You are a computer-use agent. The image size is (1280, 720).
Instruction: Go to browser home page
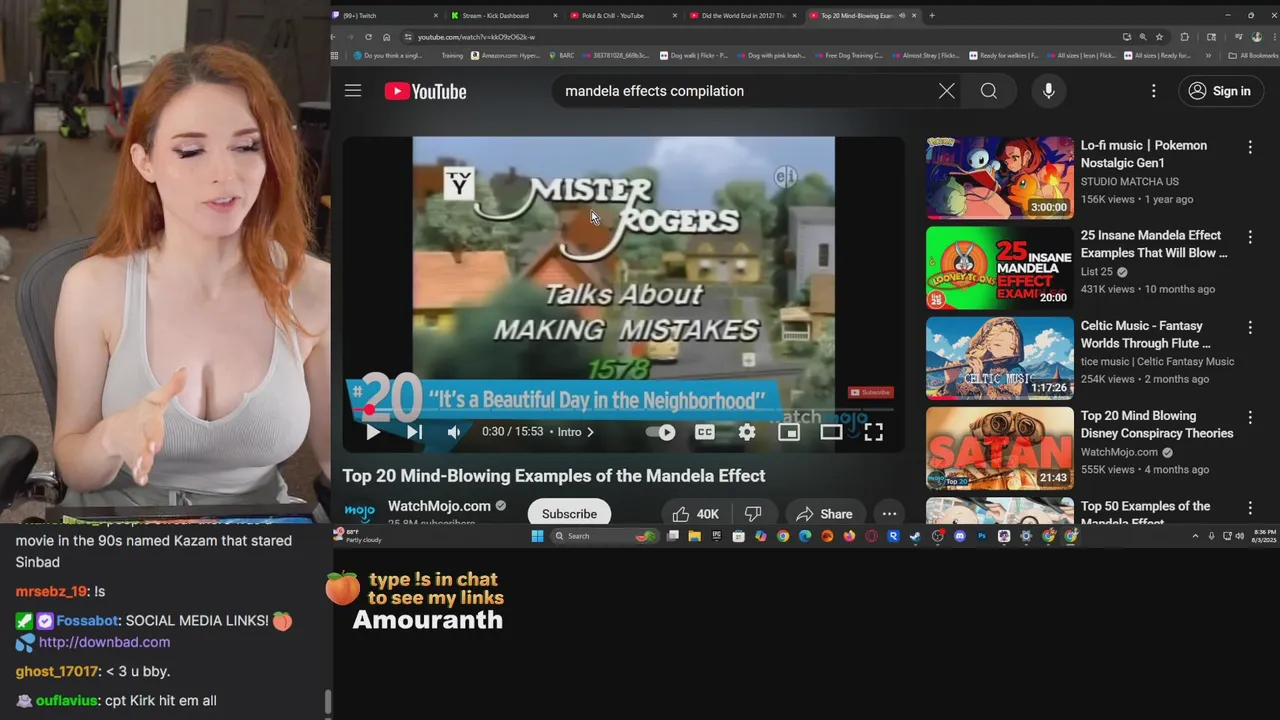tap(386, 37)
